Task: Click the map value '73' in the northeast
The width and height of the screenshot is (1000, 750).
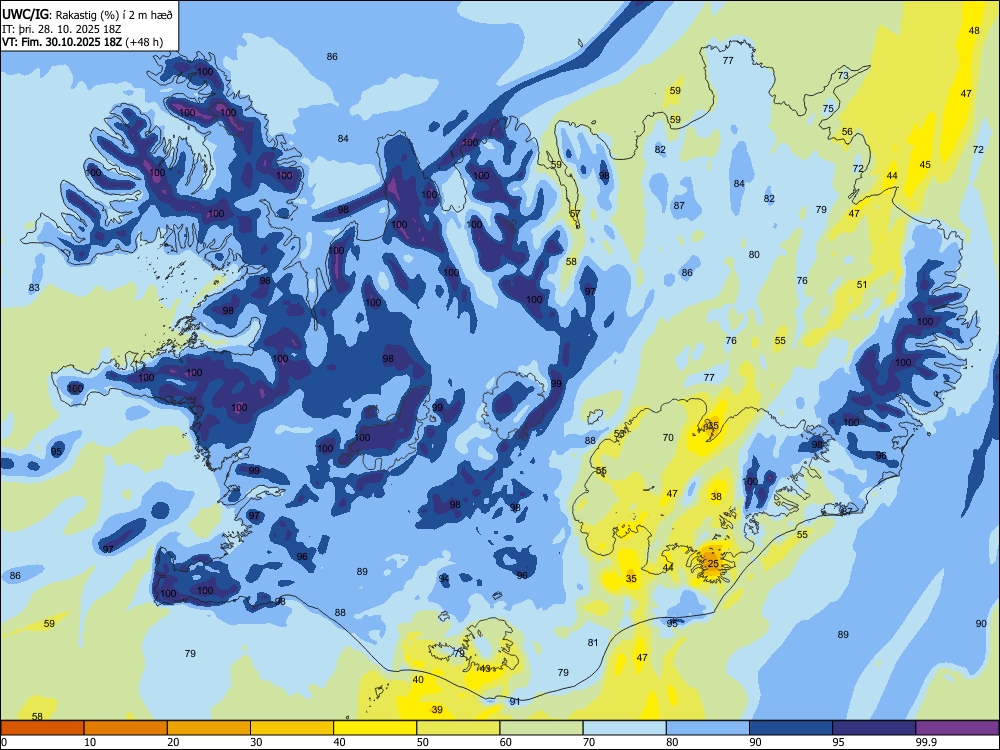Action: click(843, 75)
